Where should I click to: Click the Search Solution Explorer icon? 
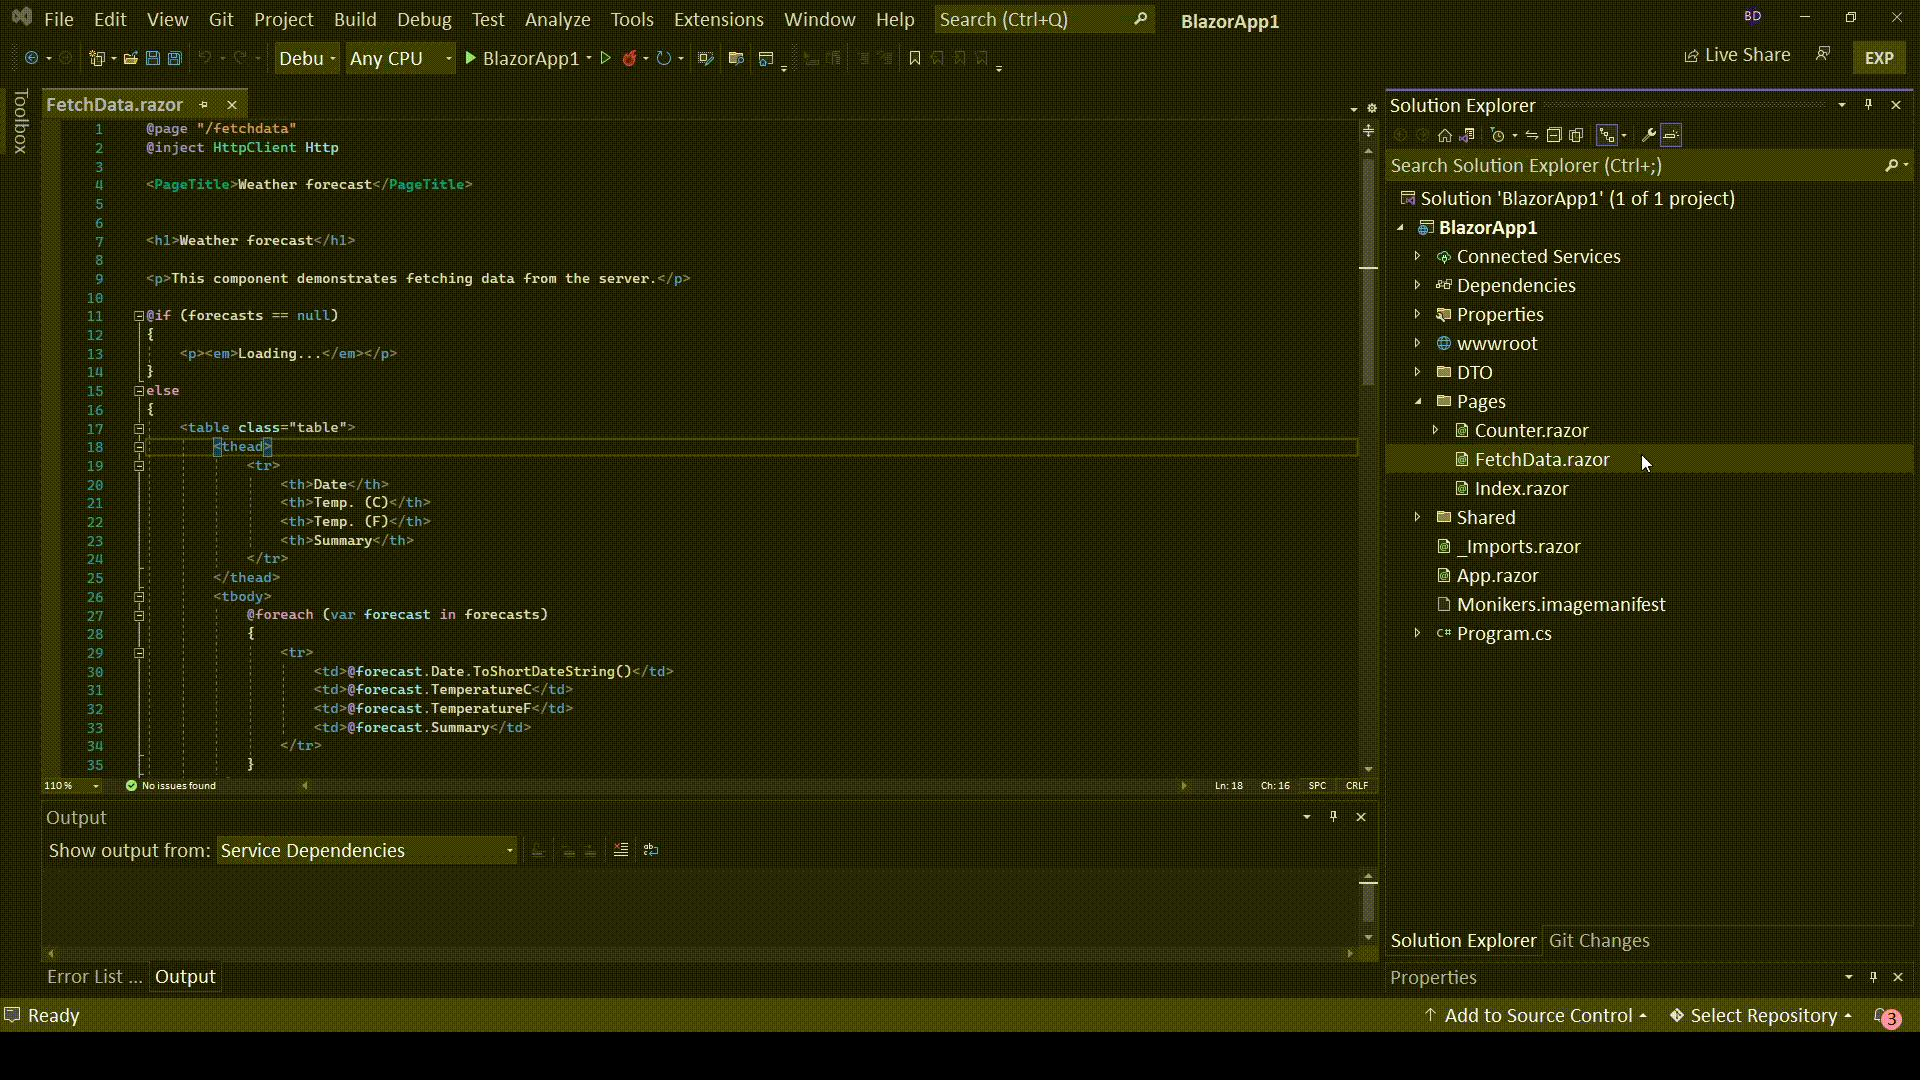[x=1892, y=165]
